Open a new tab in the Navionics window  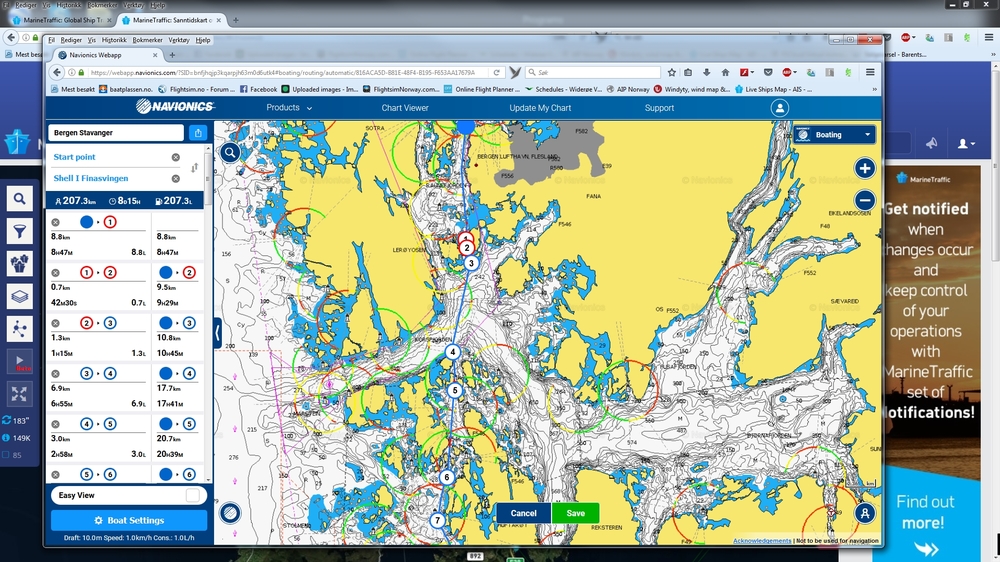point(172,55)
